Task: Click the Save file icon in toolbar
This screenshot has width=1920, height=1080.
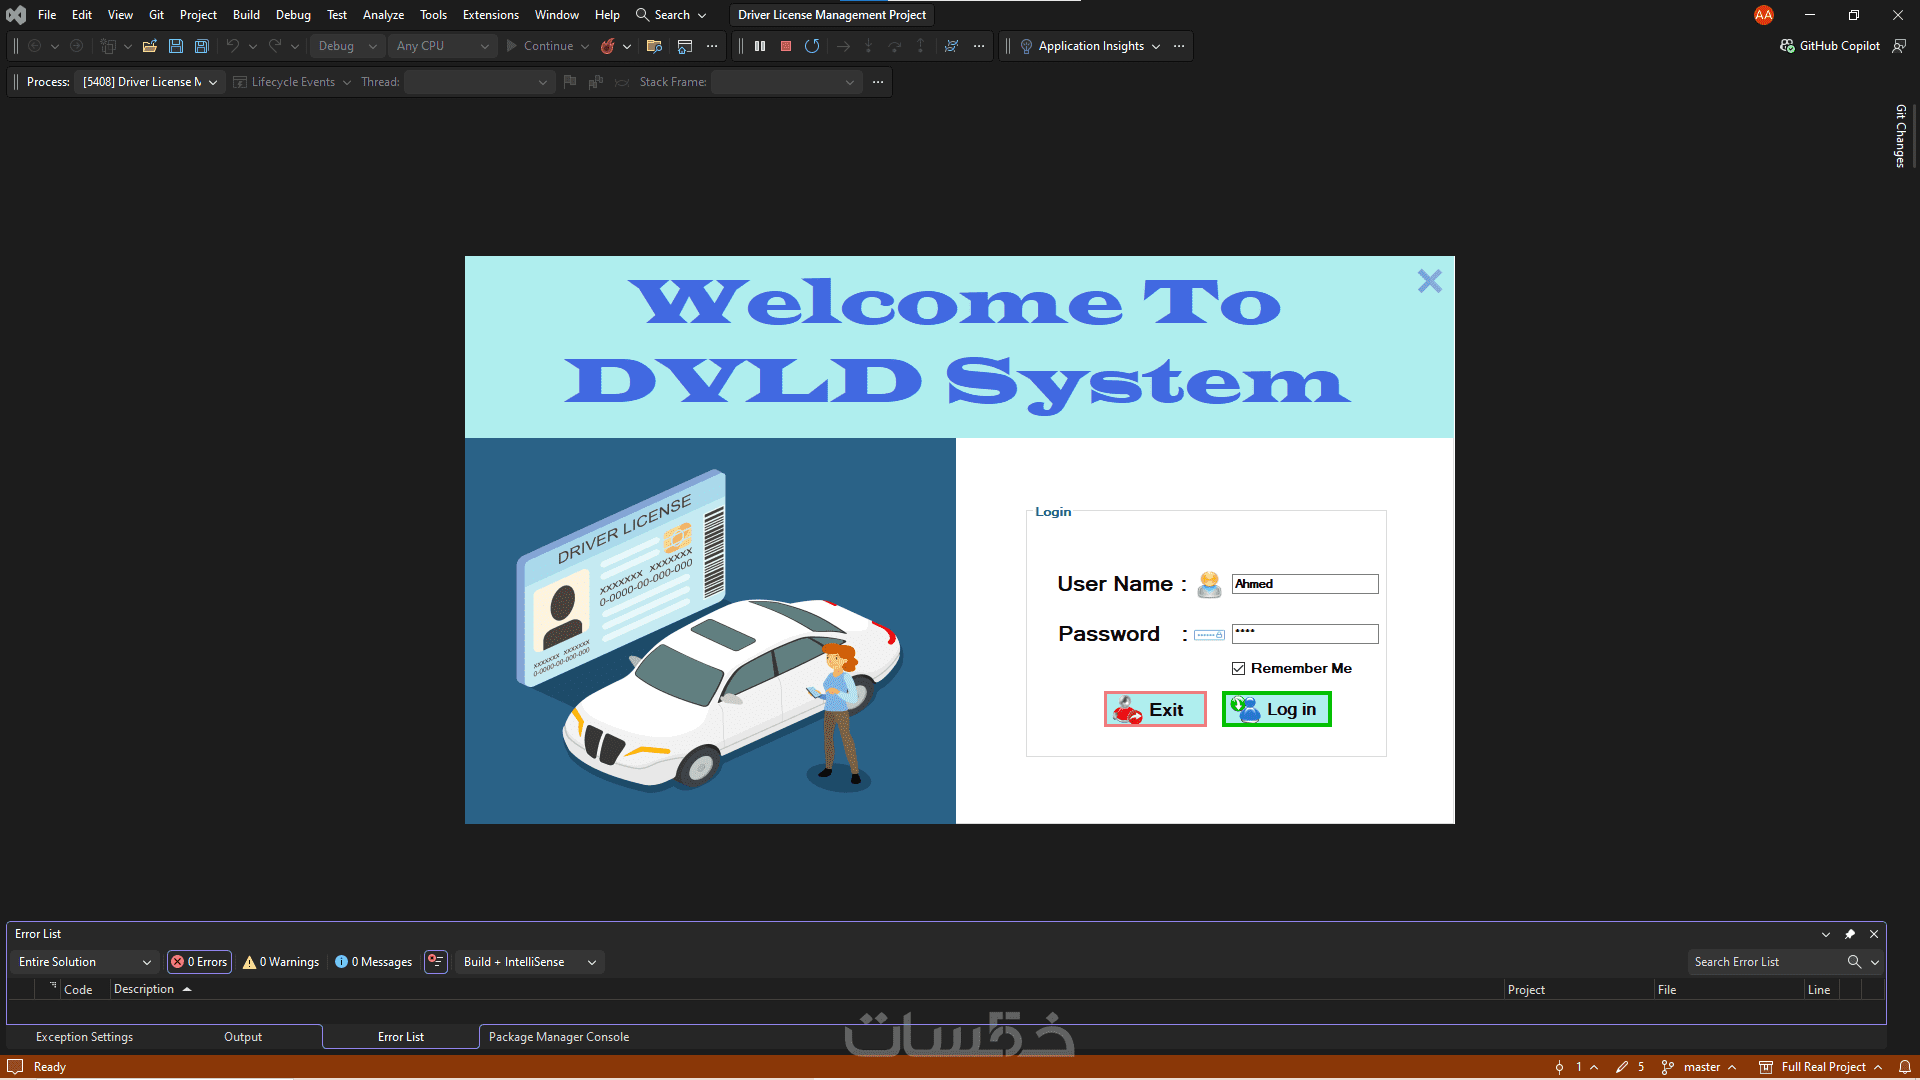Action: 176,46
